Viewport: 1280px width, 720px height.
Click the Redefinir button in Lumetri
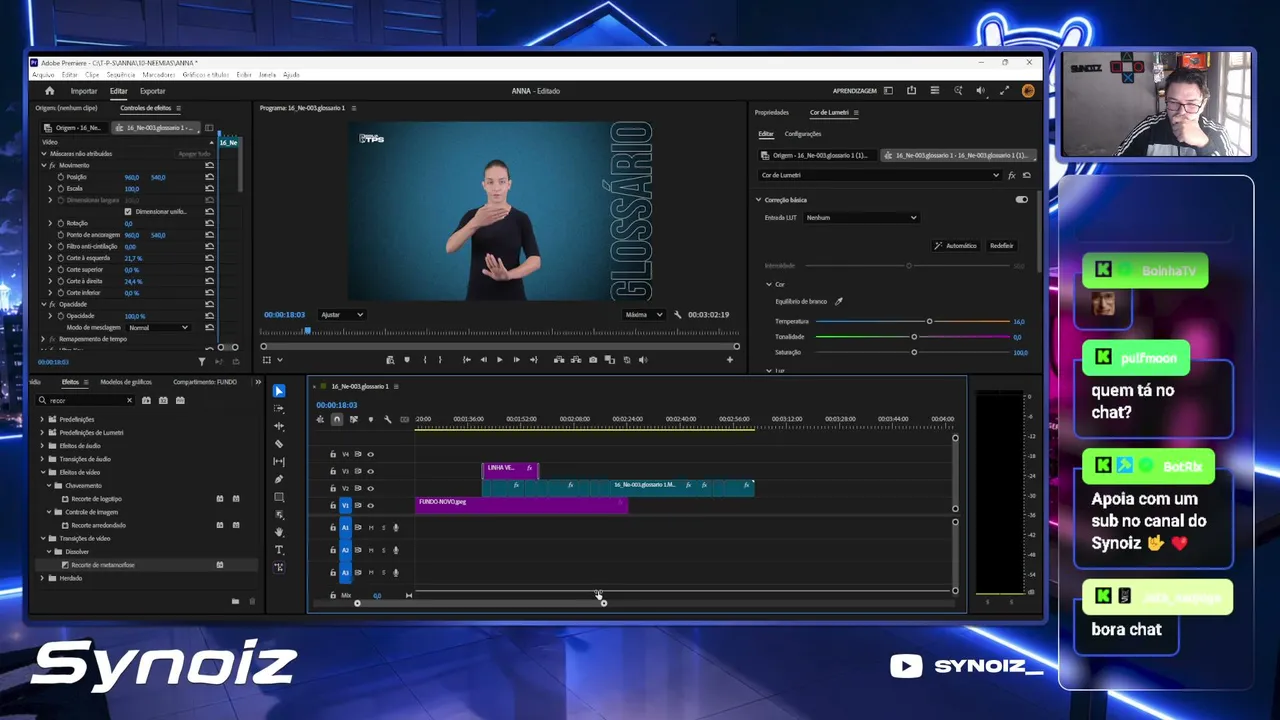tap(1001, 245)
